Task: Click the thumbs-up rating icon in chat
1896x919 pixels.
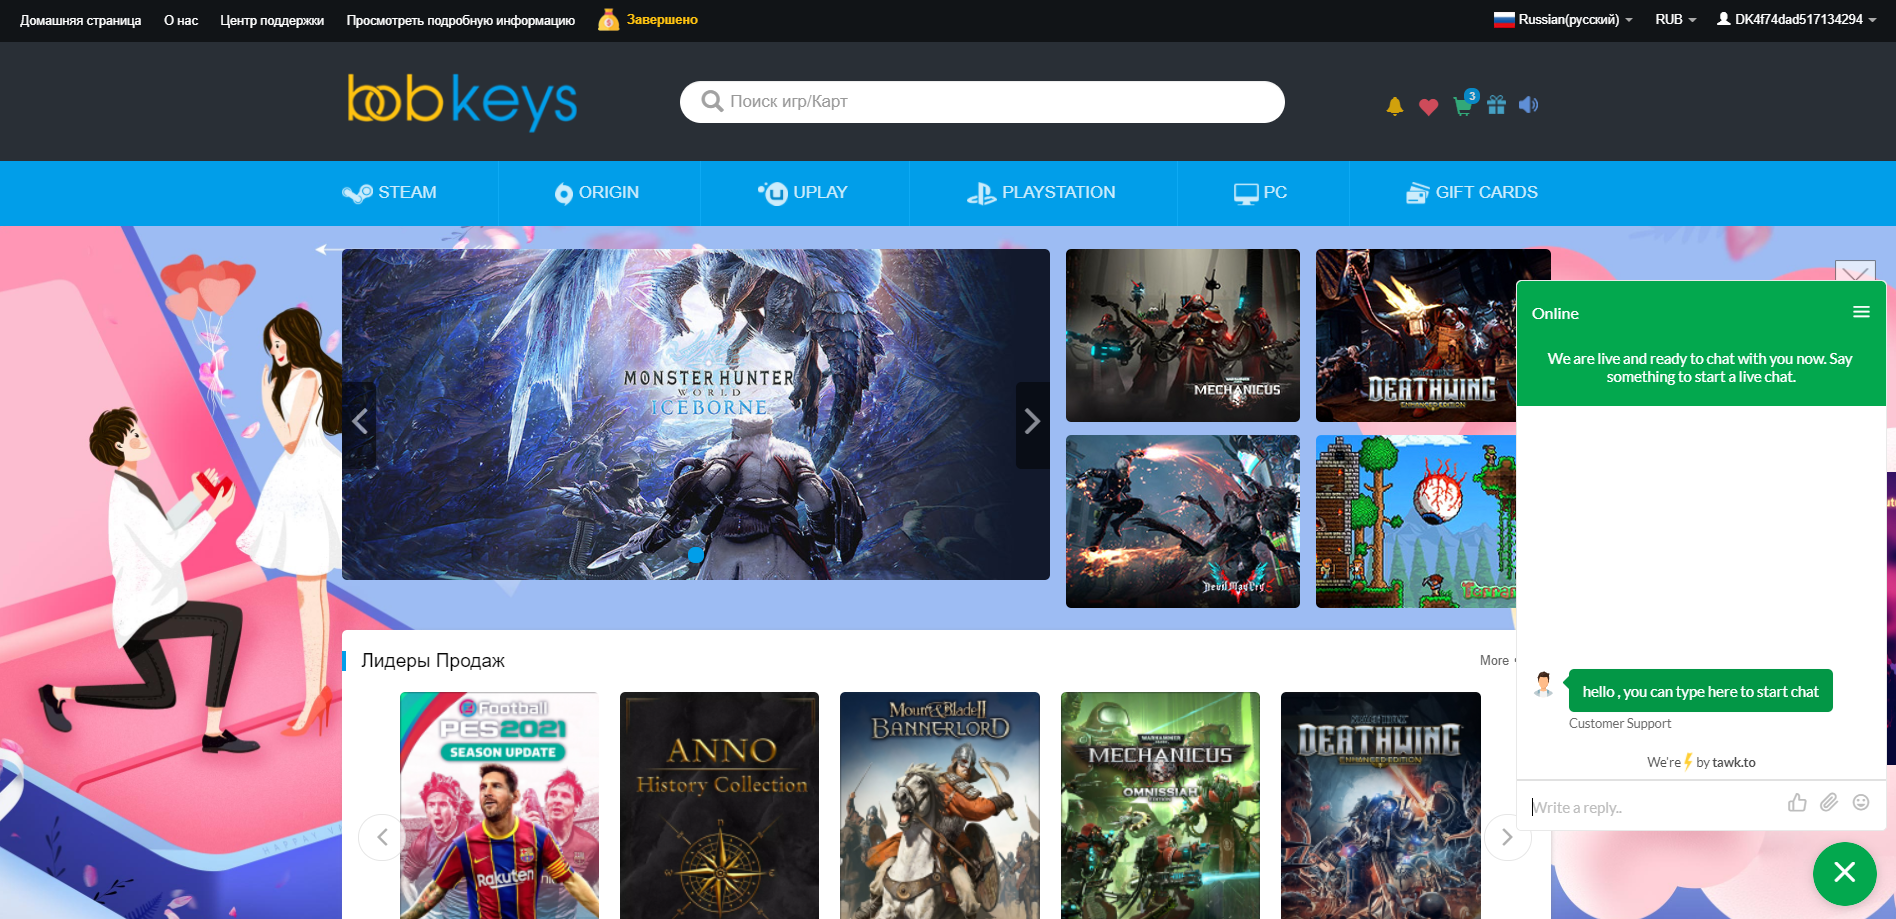Action: [x=1797, y=802]
